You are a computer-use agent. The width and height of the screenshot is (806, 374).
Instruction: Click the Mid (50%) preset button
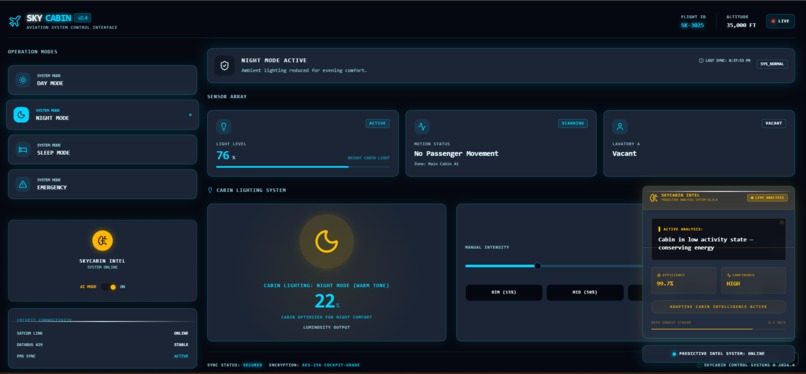[x=585, y=292]
